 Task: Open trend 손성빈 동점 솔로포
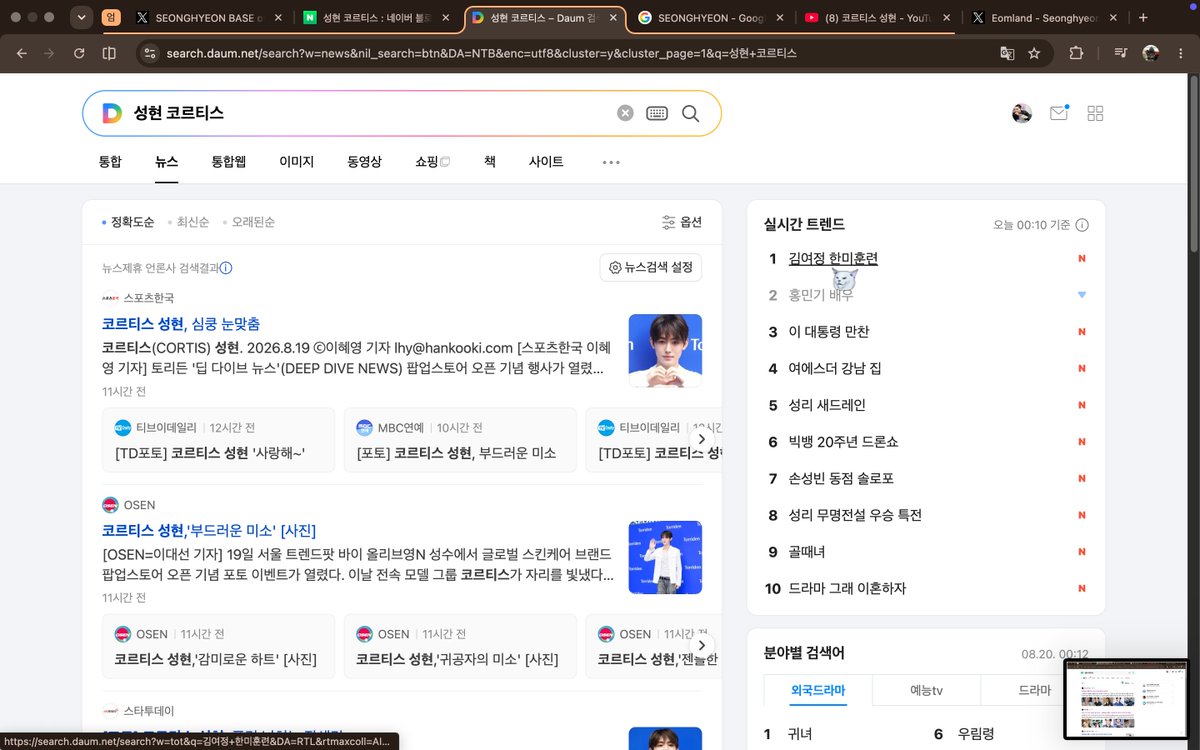(x=841, y=479)
